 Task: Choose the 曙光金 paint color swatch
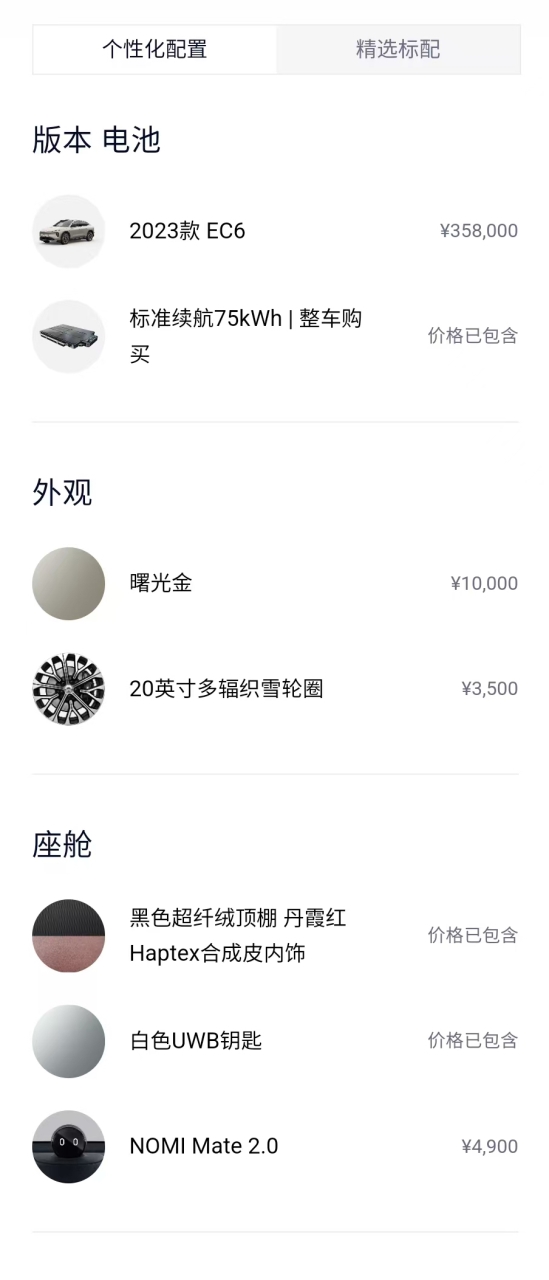click(x=68, y=583)
